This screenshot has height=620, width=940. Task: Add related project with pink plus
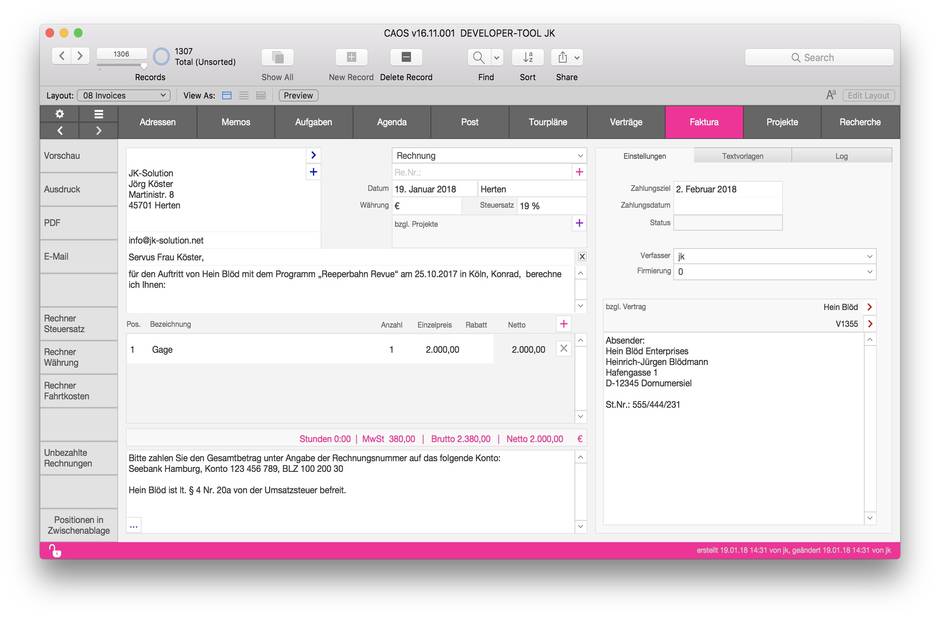(x=579, y=223)
